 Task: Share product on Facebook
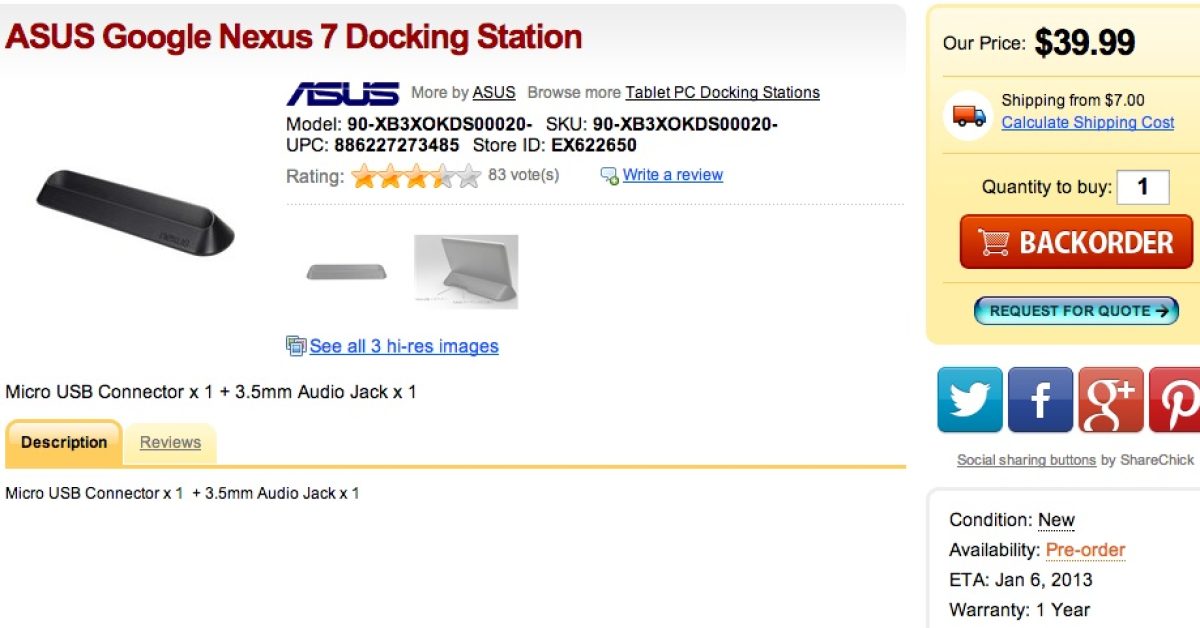[1040, 400]
